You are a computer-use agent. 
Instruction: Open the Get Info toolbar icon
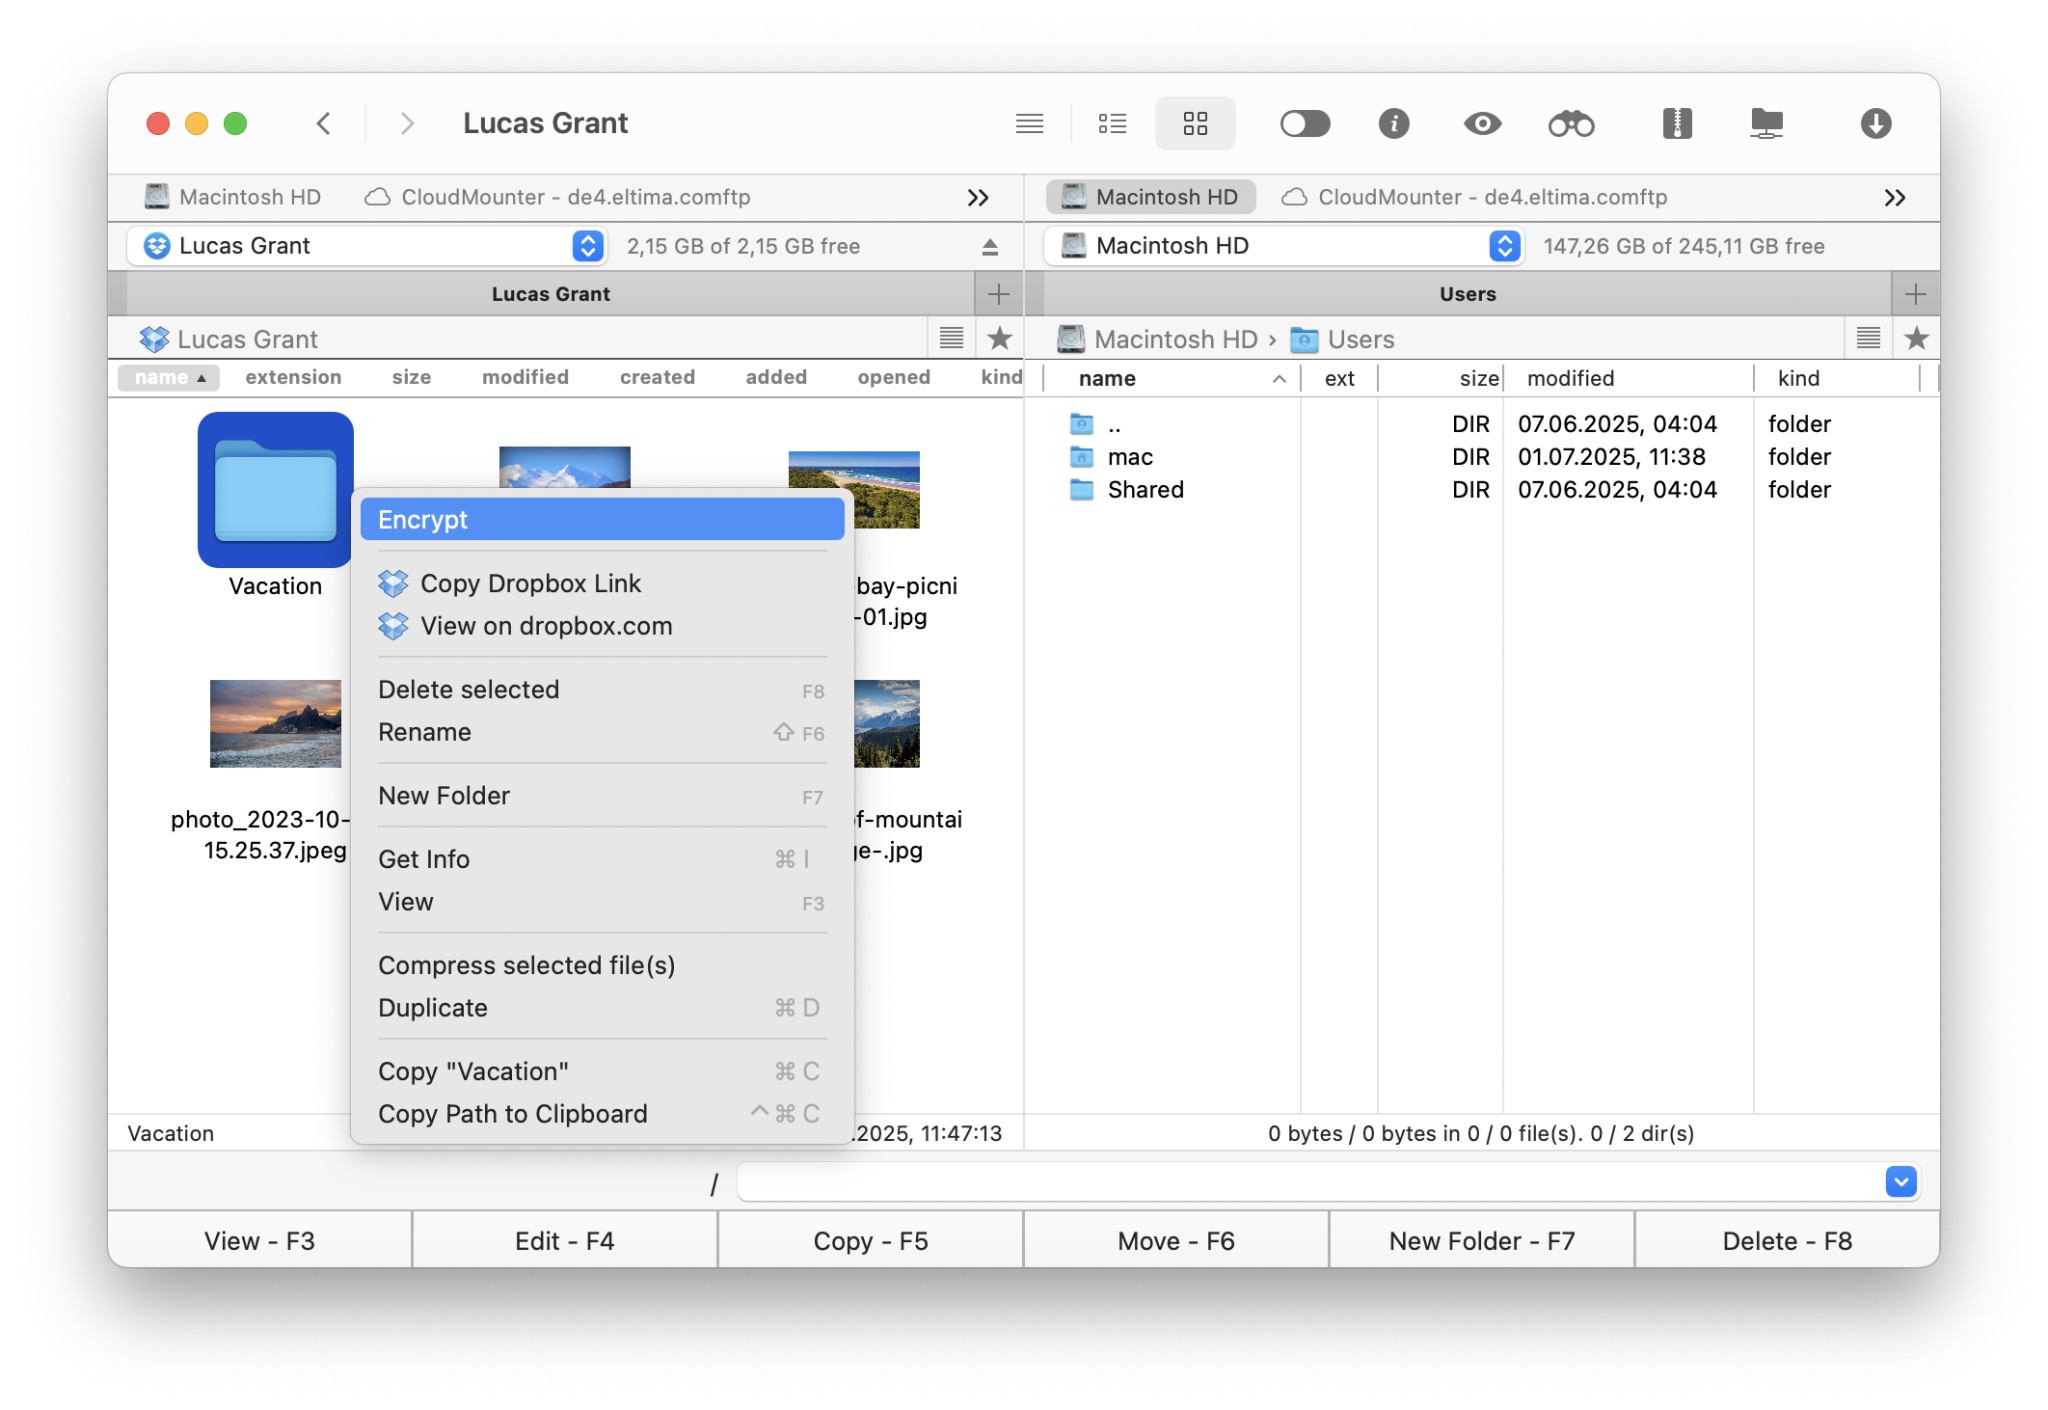(1394, 124)
